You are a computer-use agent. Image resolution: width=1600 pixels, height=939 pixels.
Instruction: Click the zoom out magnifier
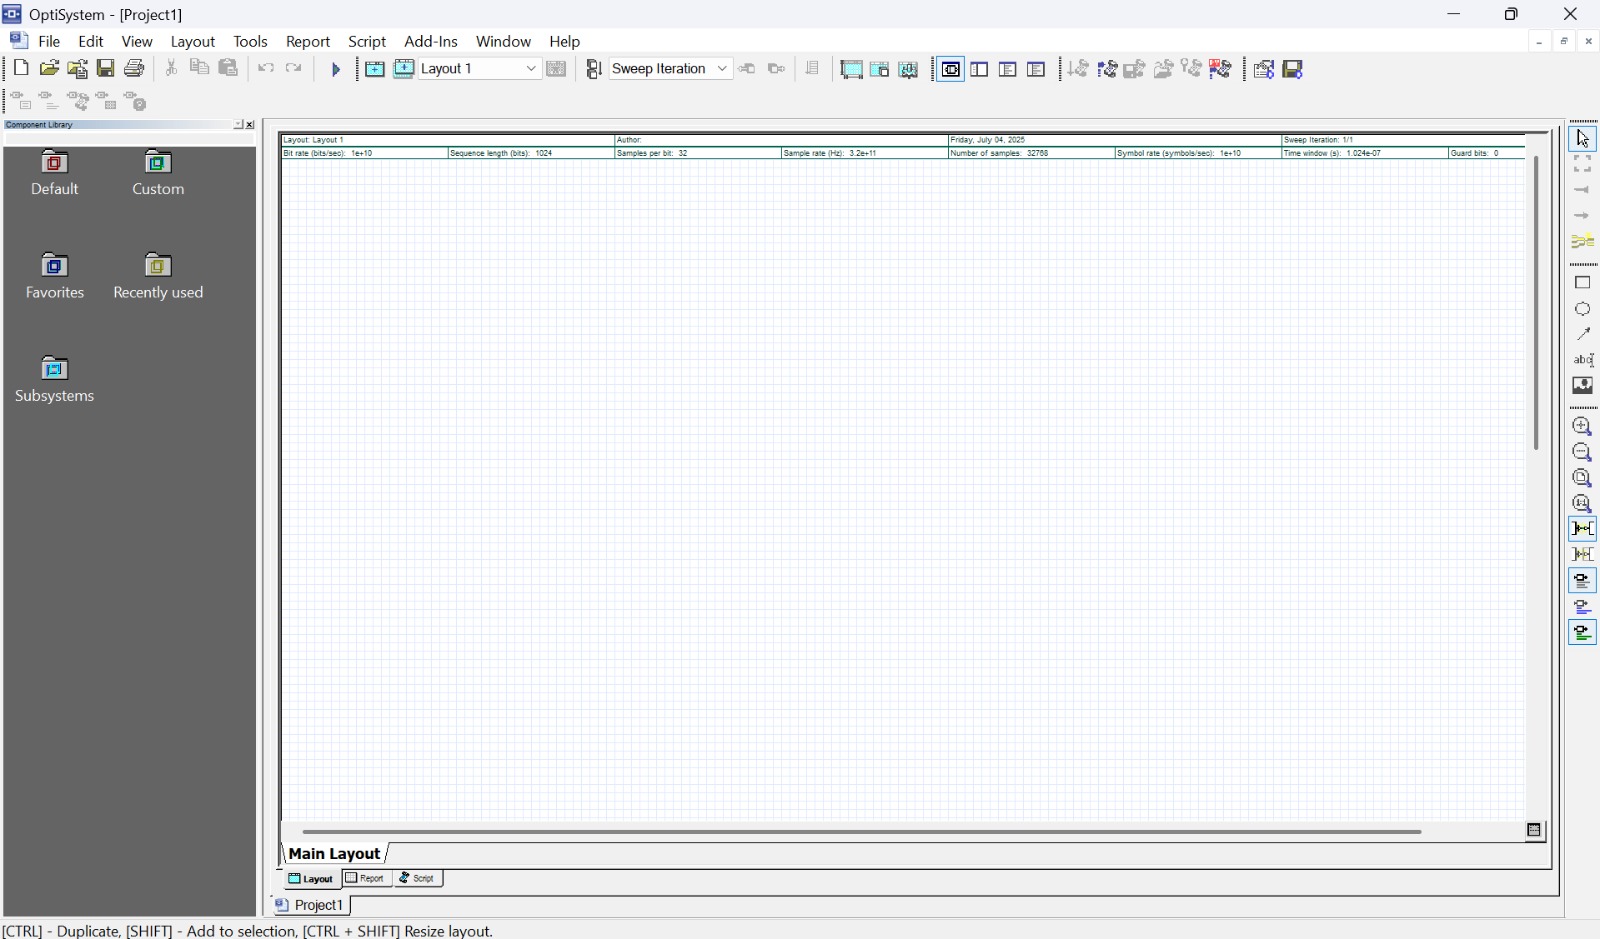[1582, 453]
